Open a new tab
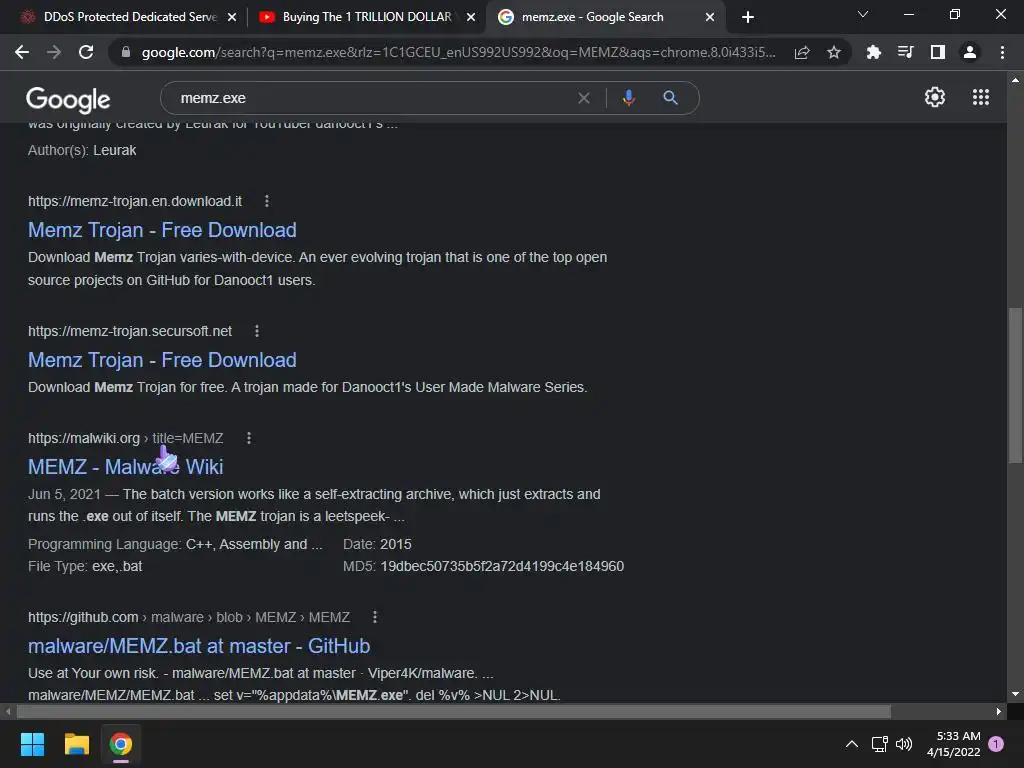 pos(748,17)
